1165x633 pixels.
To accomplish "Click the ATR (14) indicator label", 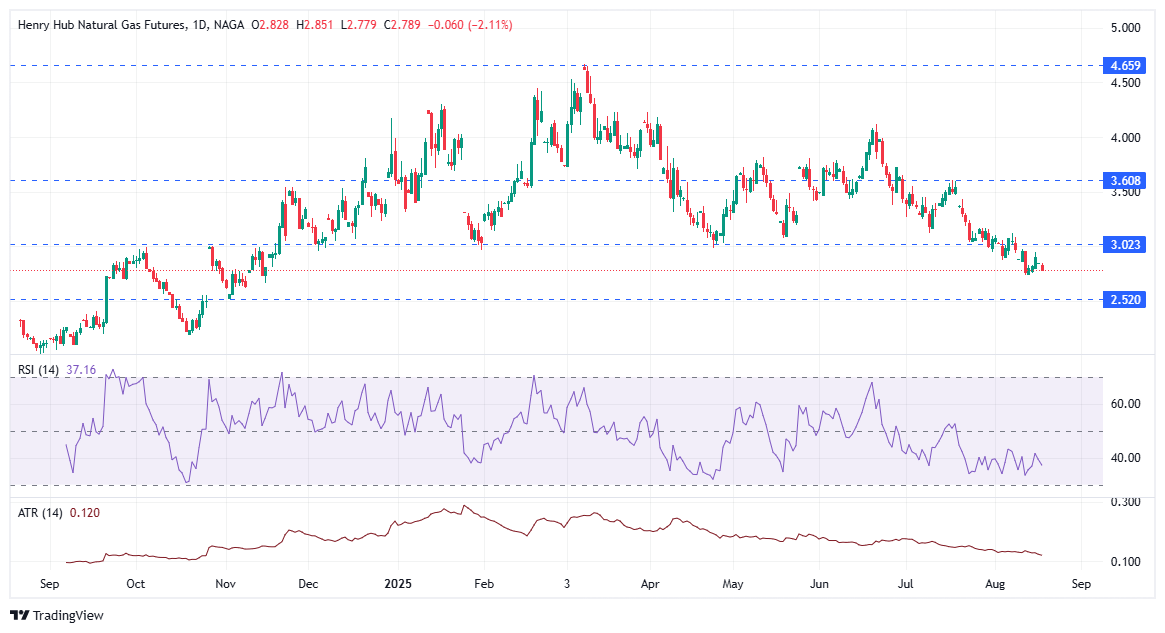I will pyautogui.click(x=40, y=513).
